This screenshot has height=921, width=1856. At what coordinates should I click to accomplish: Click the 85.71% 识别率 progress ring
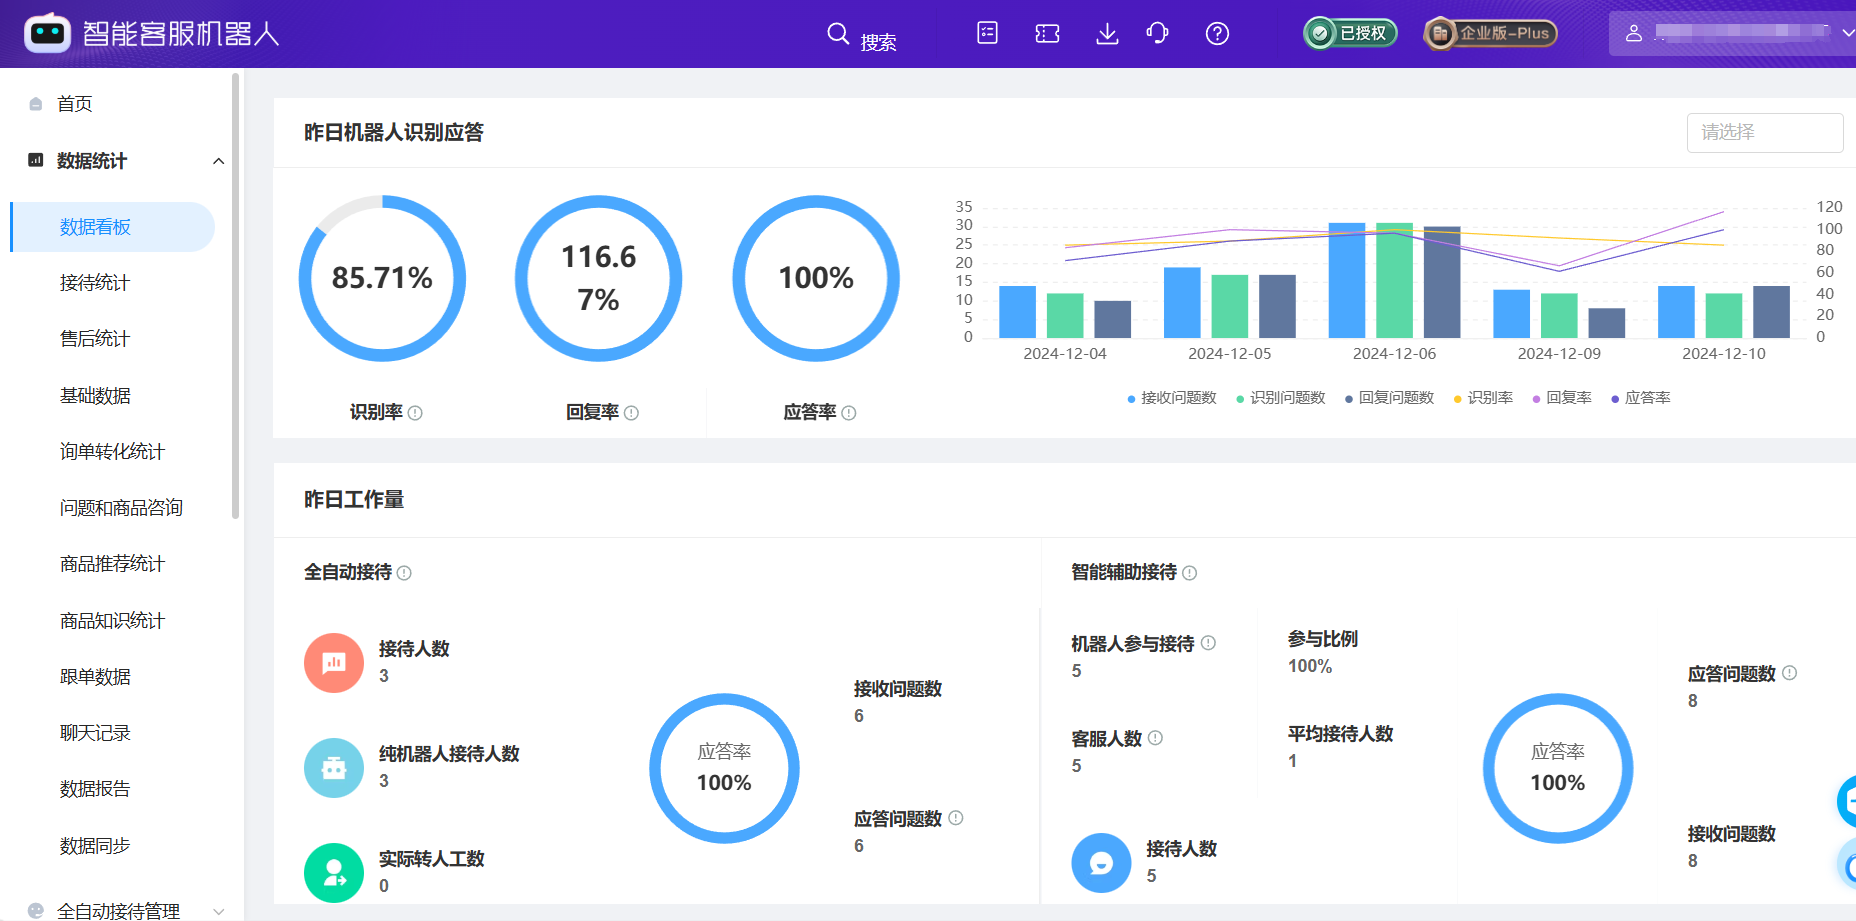[382, 278]
